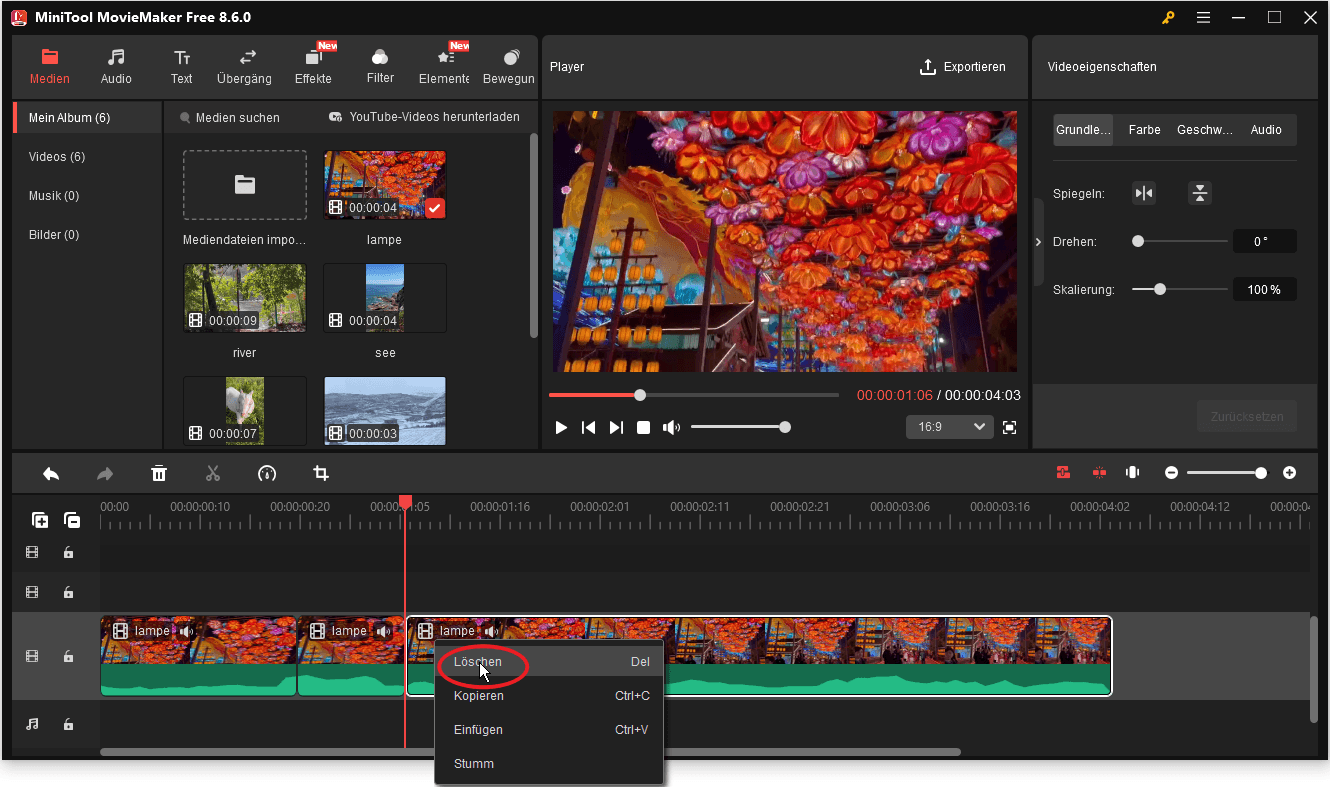Open the 16:9 aspect ratio dropdown

pos(948,426)
